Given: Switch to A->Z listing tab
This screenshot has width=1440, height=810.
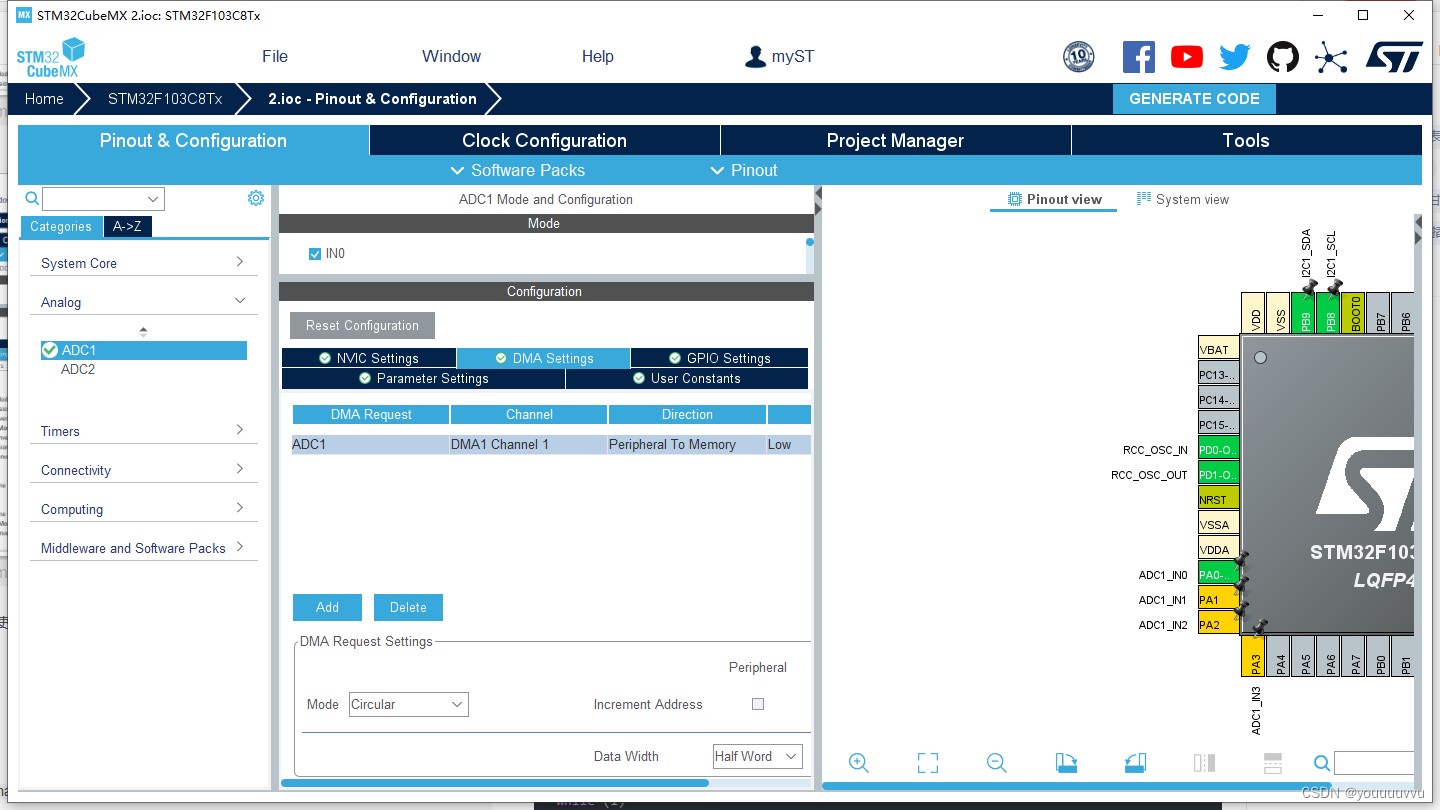Looking at the screenshot, I should click(x=127, y=227).
